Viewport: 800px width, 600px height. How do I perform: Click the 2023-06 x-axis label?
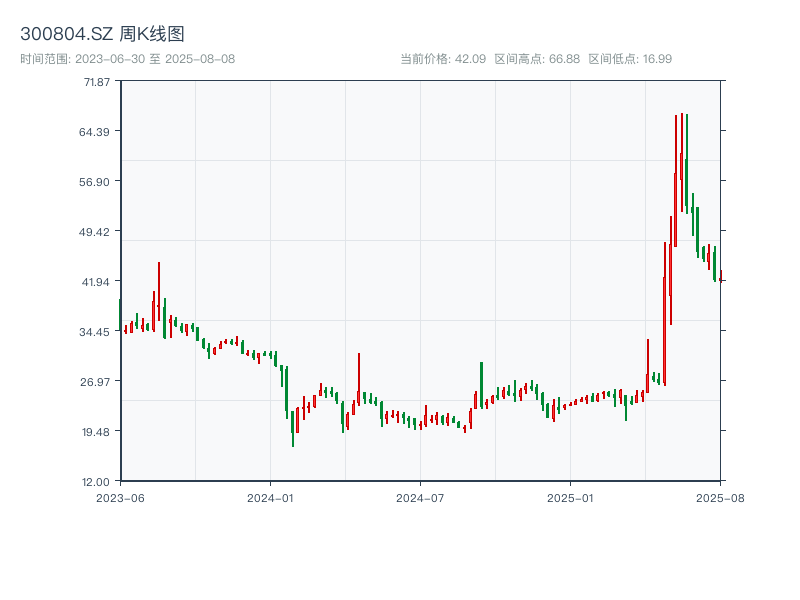[120, 498]
